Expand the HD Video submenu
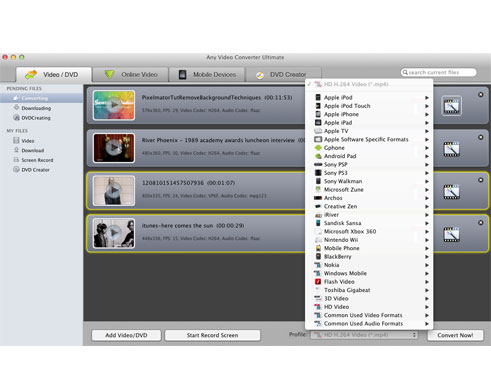The width and height of the screenshot is (491, 371). click(x=369, y=307)
